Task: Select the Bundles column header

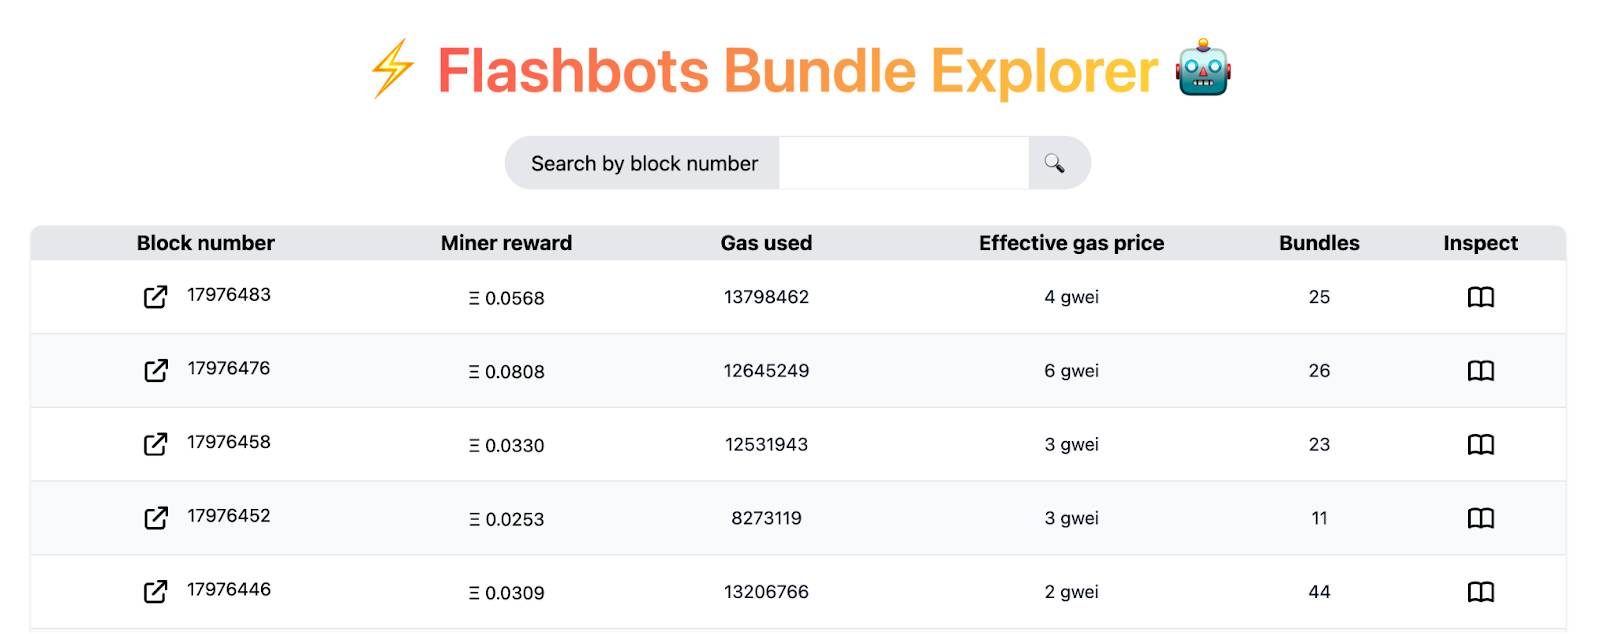Action: 1319,243
